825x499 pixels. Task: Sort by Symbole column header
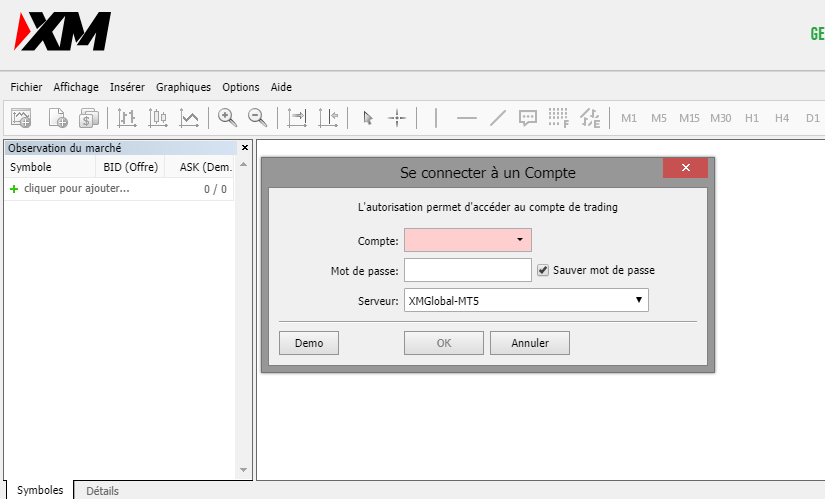50,167
